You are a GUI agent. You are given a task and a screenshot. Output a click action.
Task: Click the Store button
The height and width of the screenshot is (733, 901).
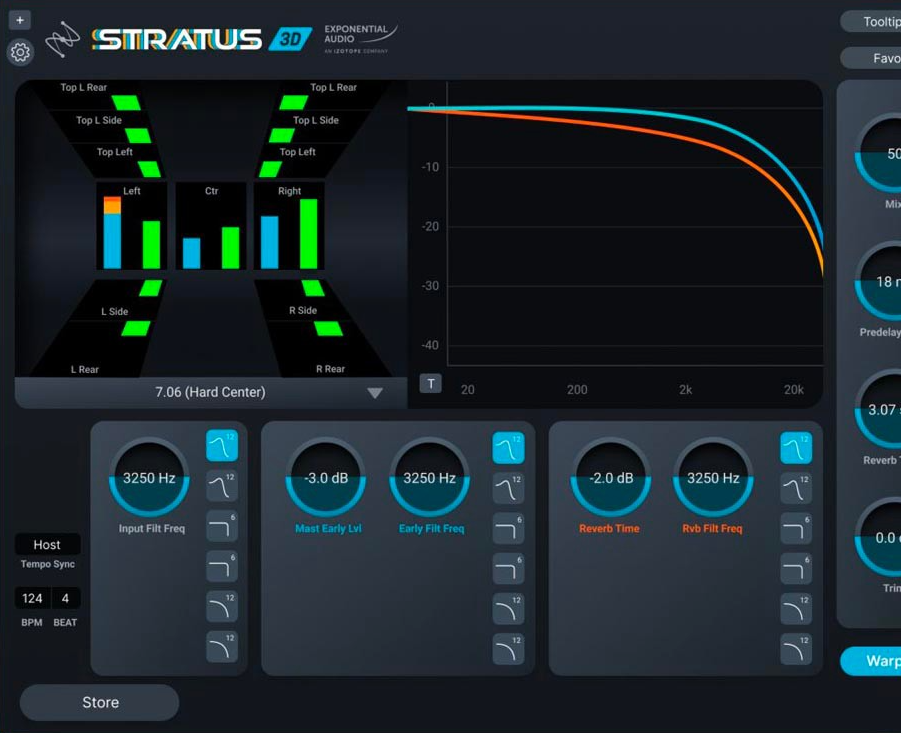[x=100, y=702]
